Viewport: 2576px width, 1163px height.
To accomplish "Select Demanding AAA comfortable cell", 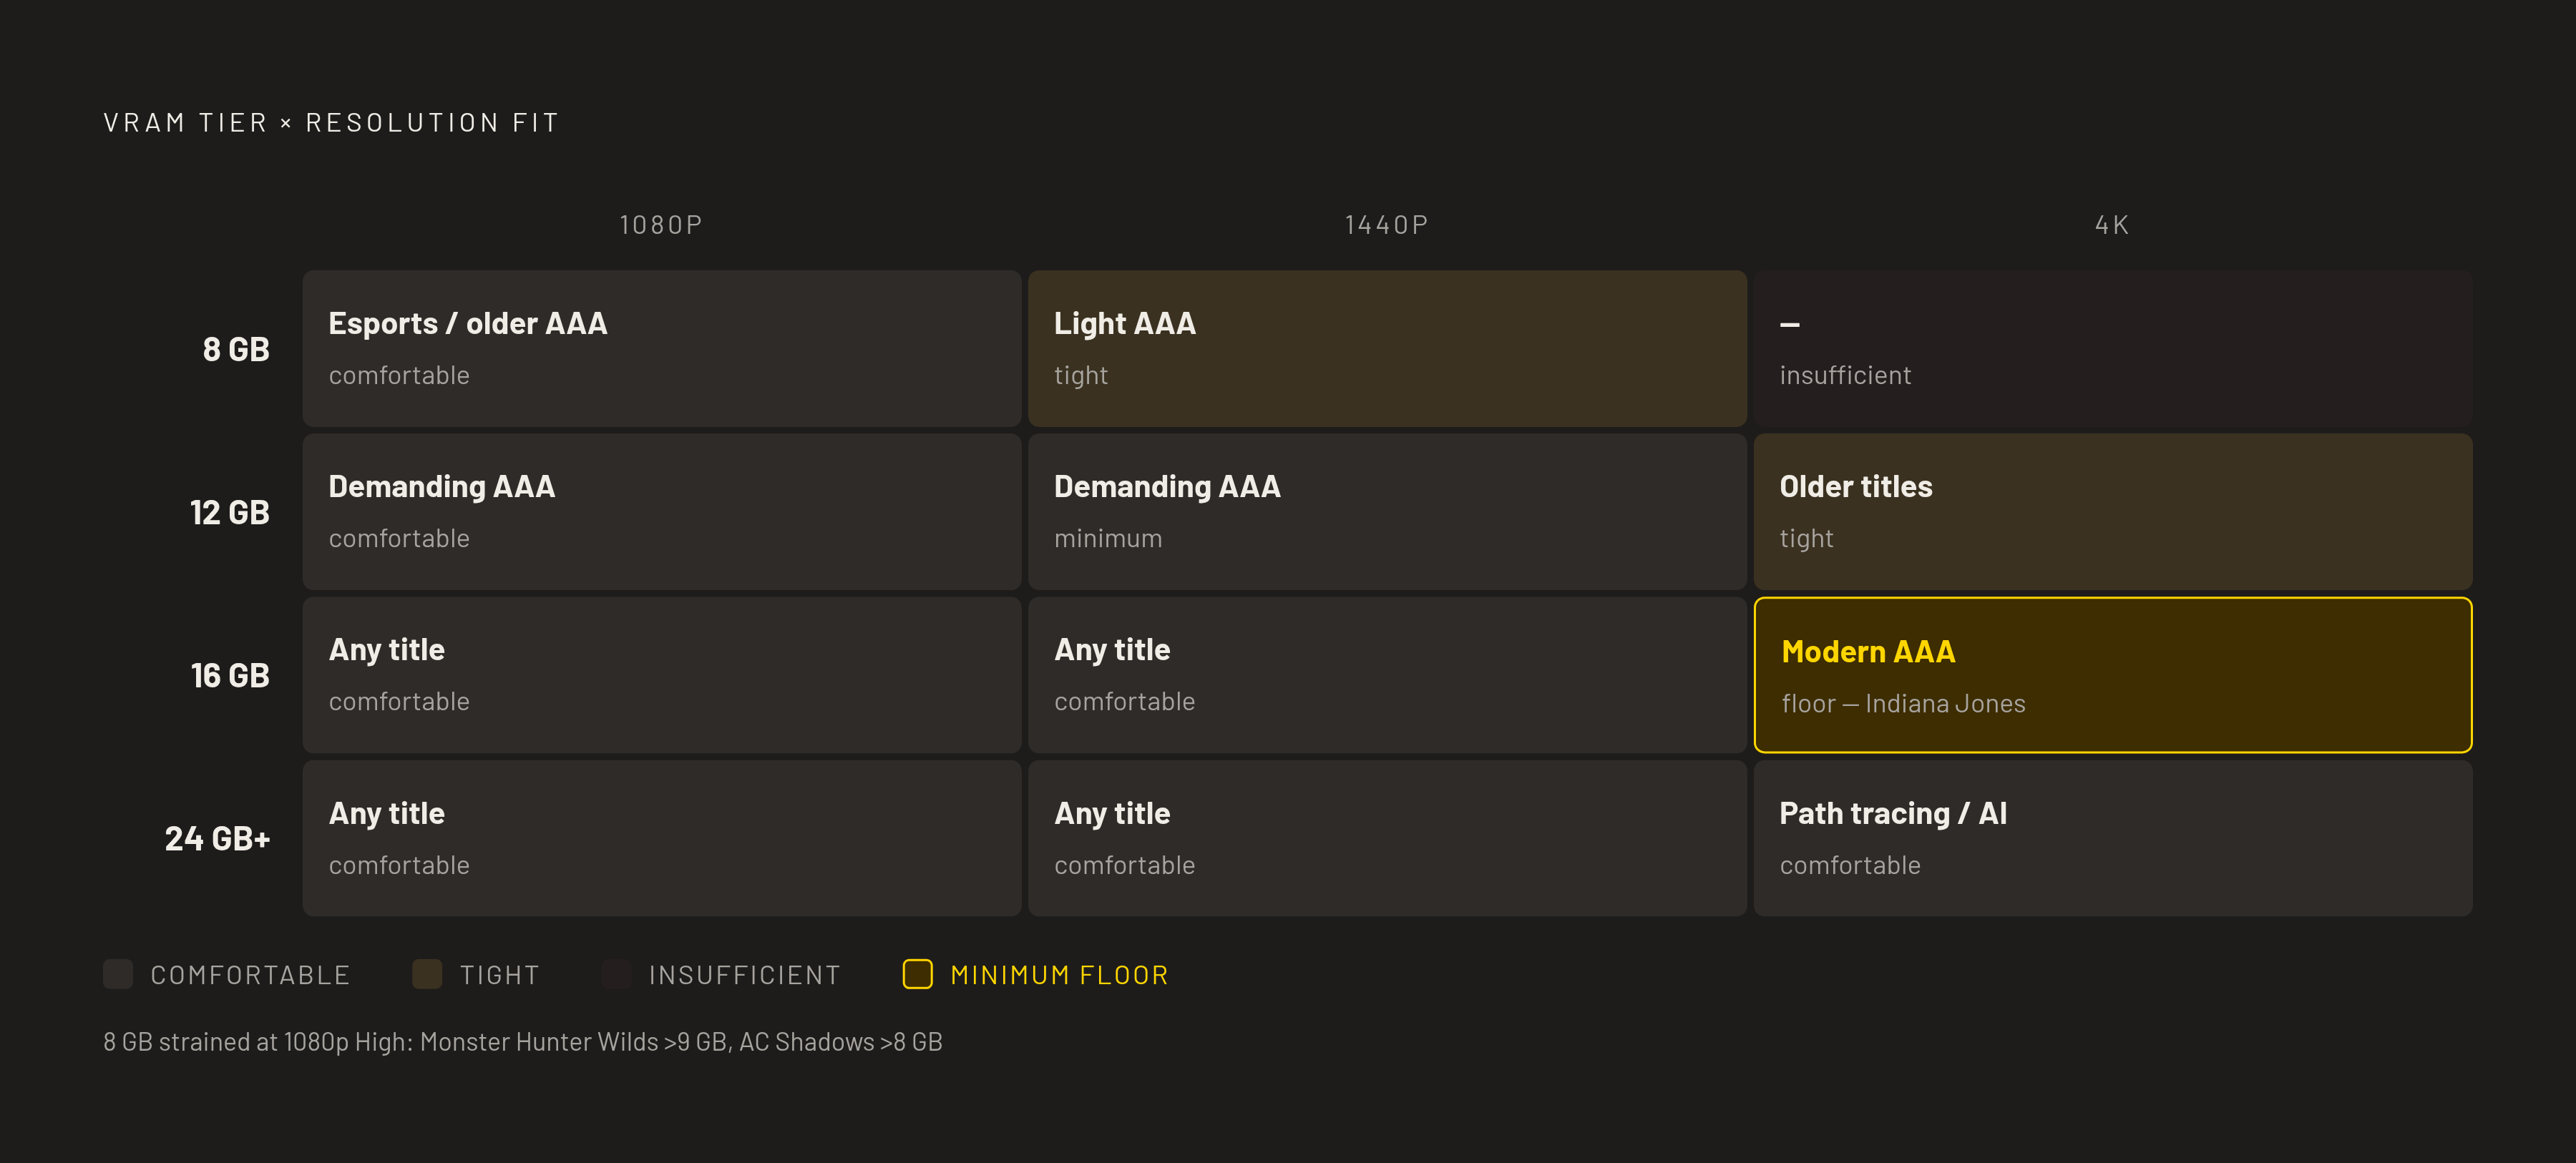I will click(x=662, y=512).
